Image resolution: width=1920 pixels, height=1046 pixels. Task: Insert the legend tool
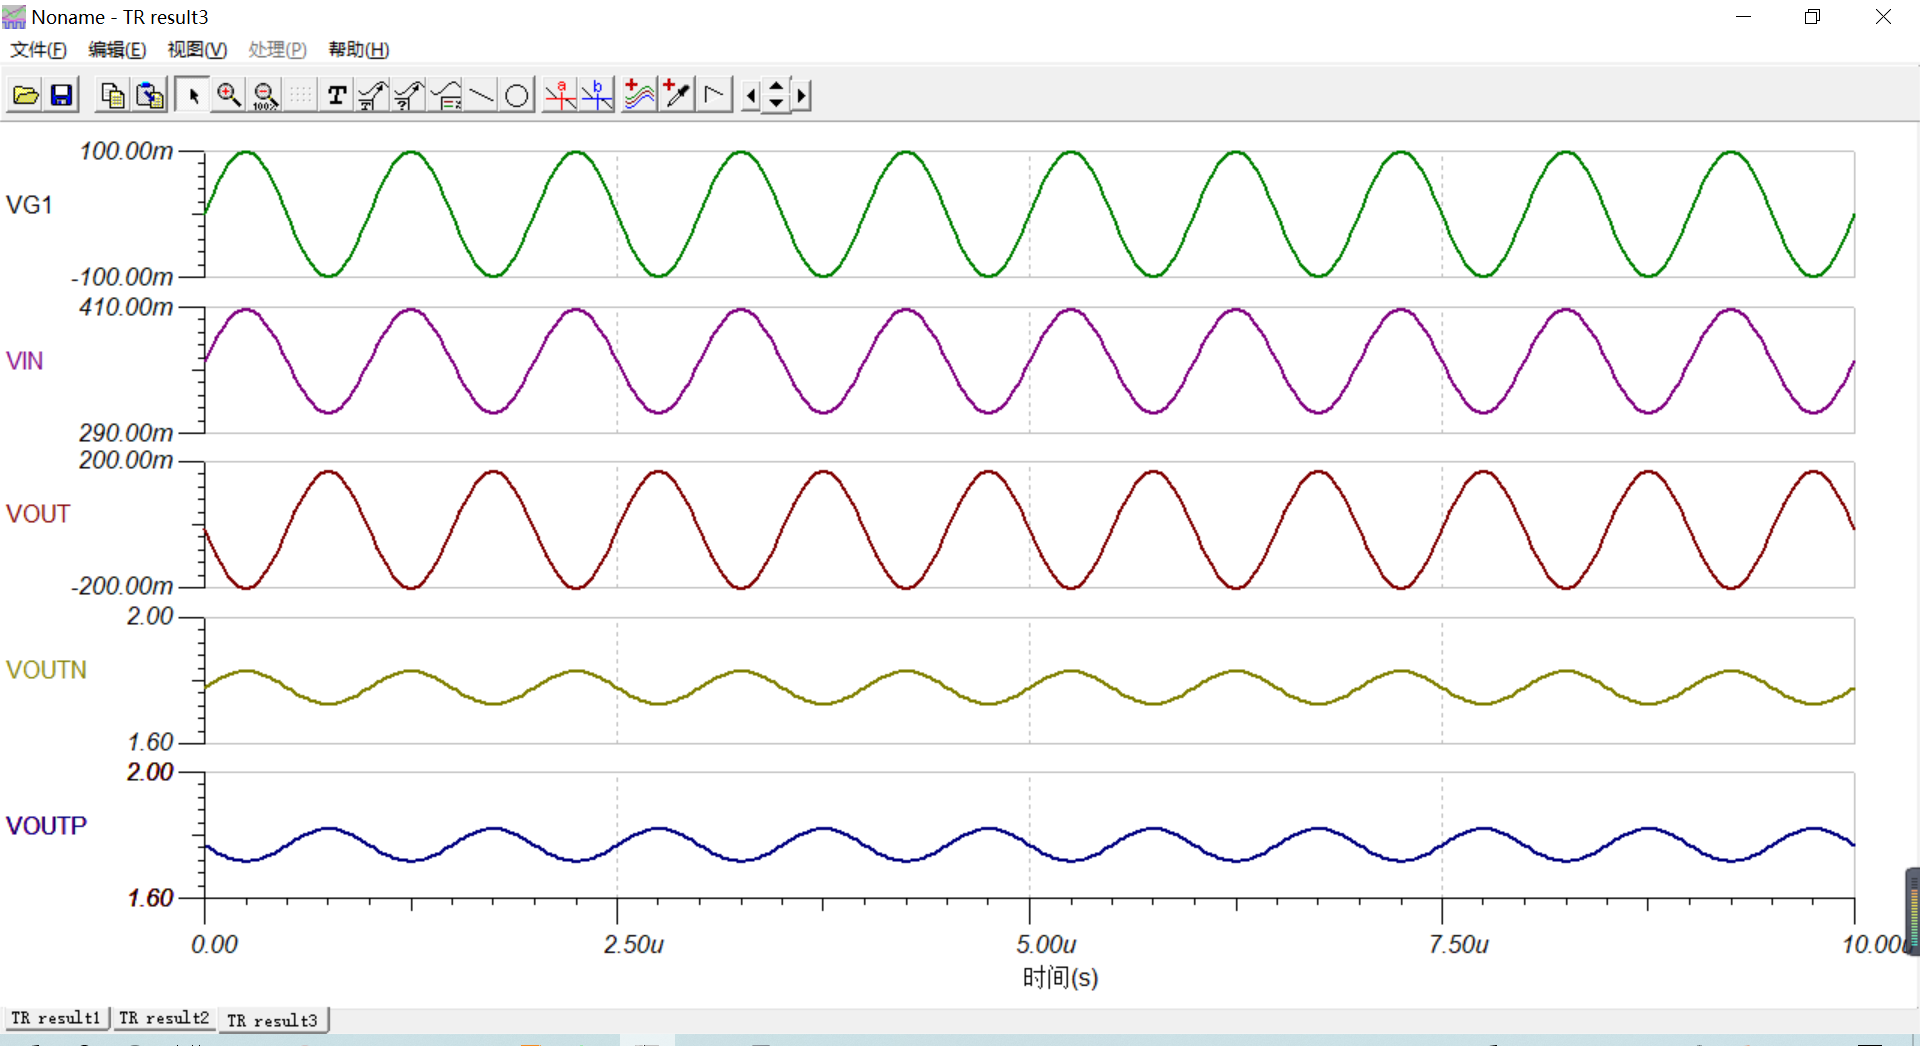446,96
